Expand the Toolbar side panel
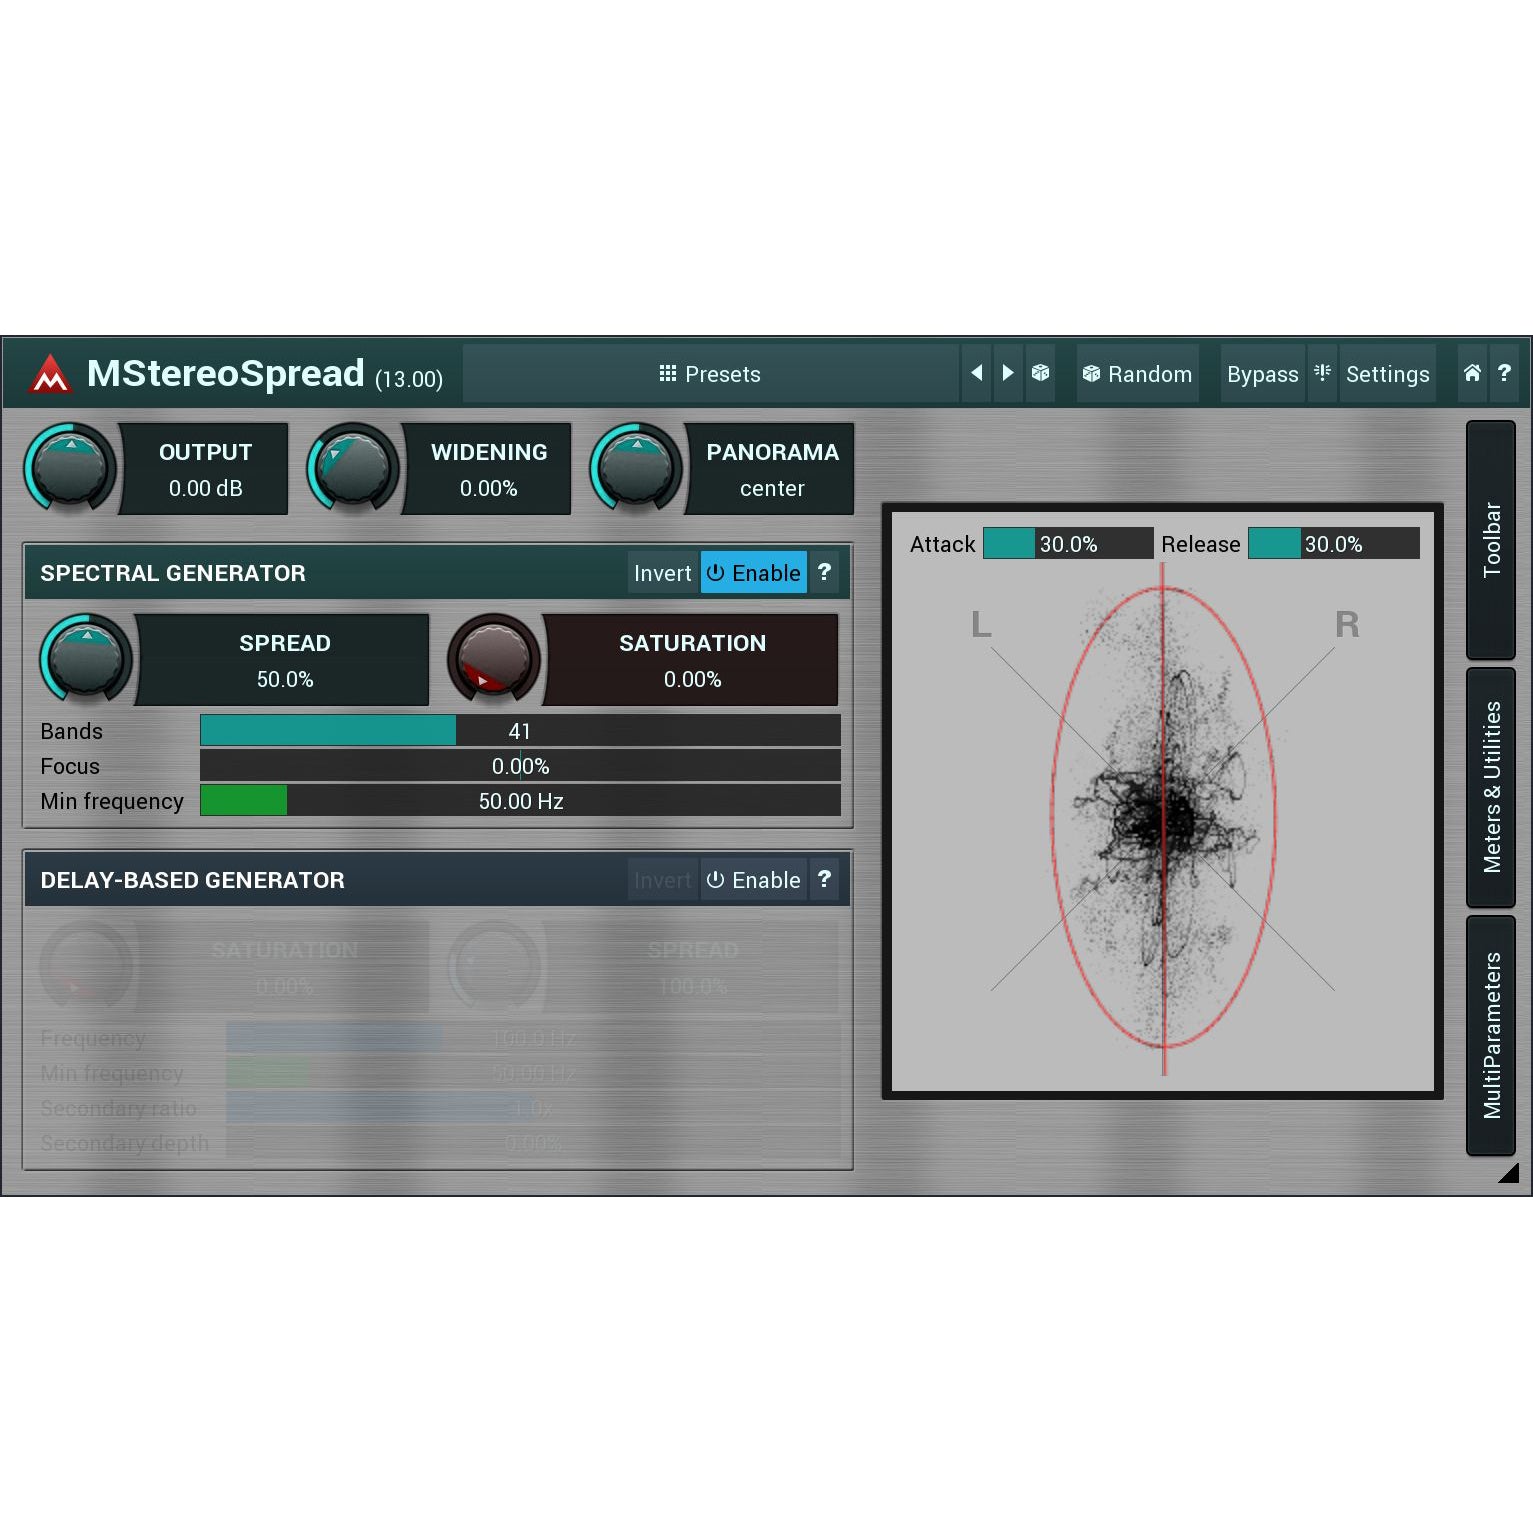 (1490, 540)
